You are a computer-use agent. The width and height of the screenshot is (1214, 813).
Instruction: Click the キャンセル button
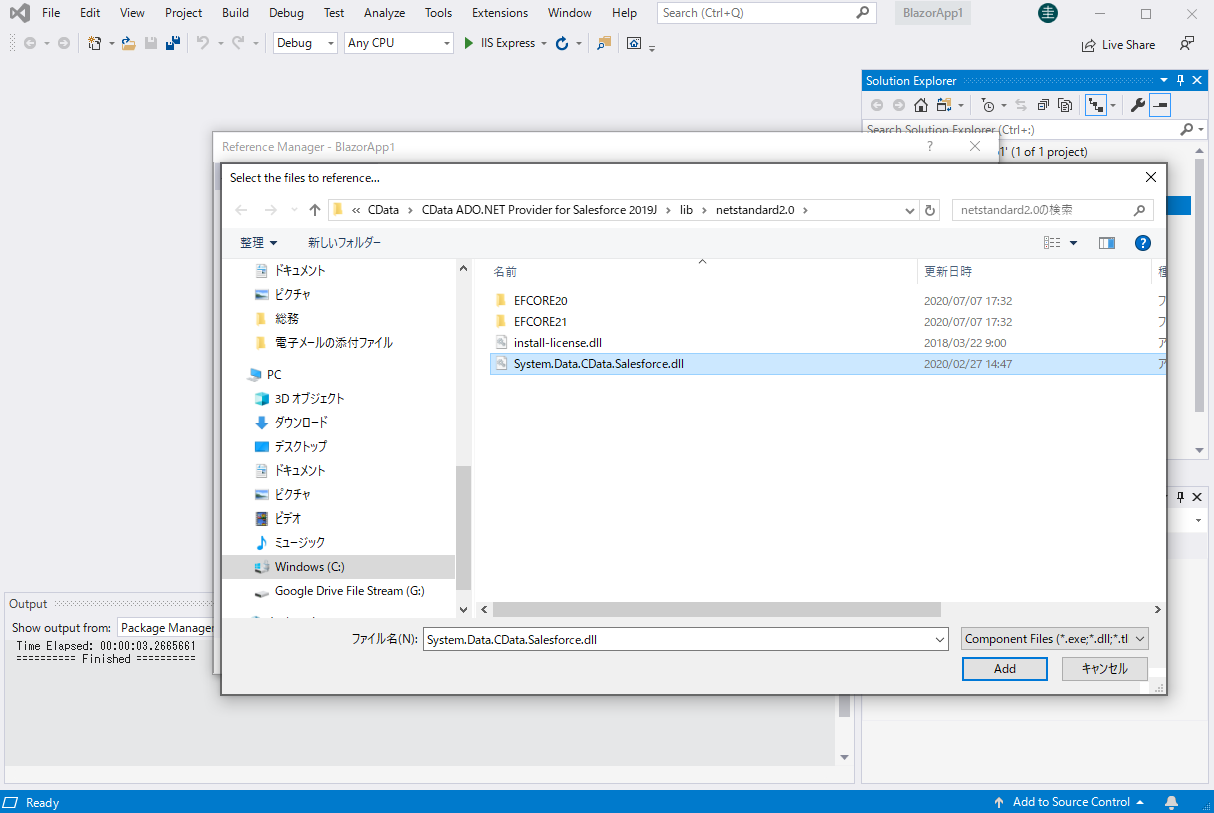pyautogui.click(x=1104, y=669)
